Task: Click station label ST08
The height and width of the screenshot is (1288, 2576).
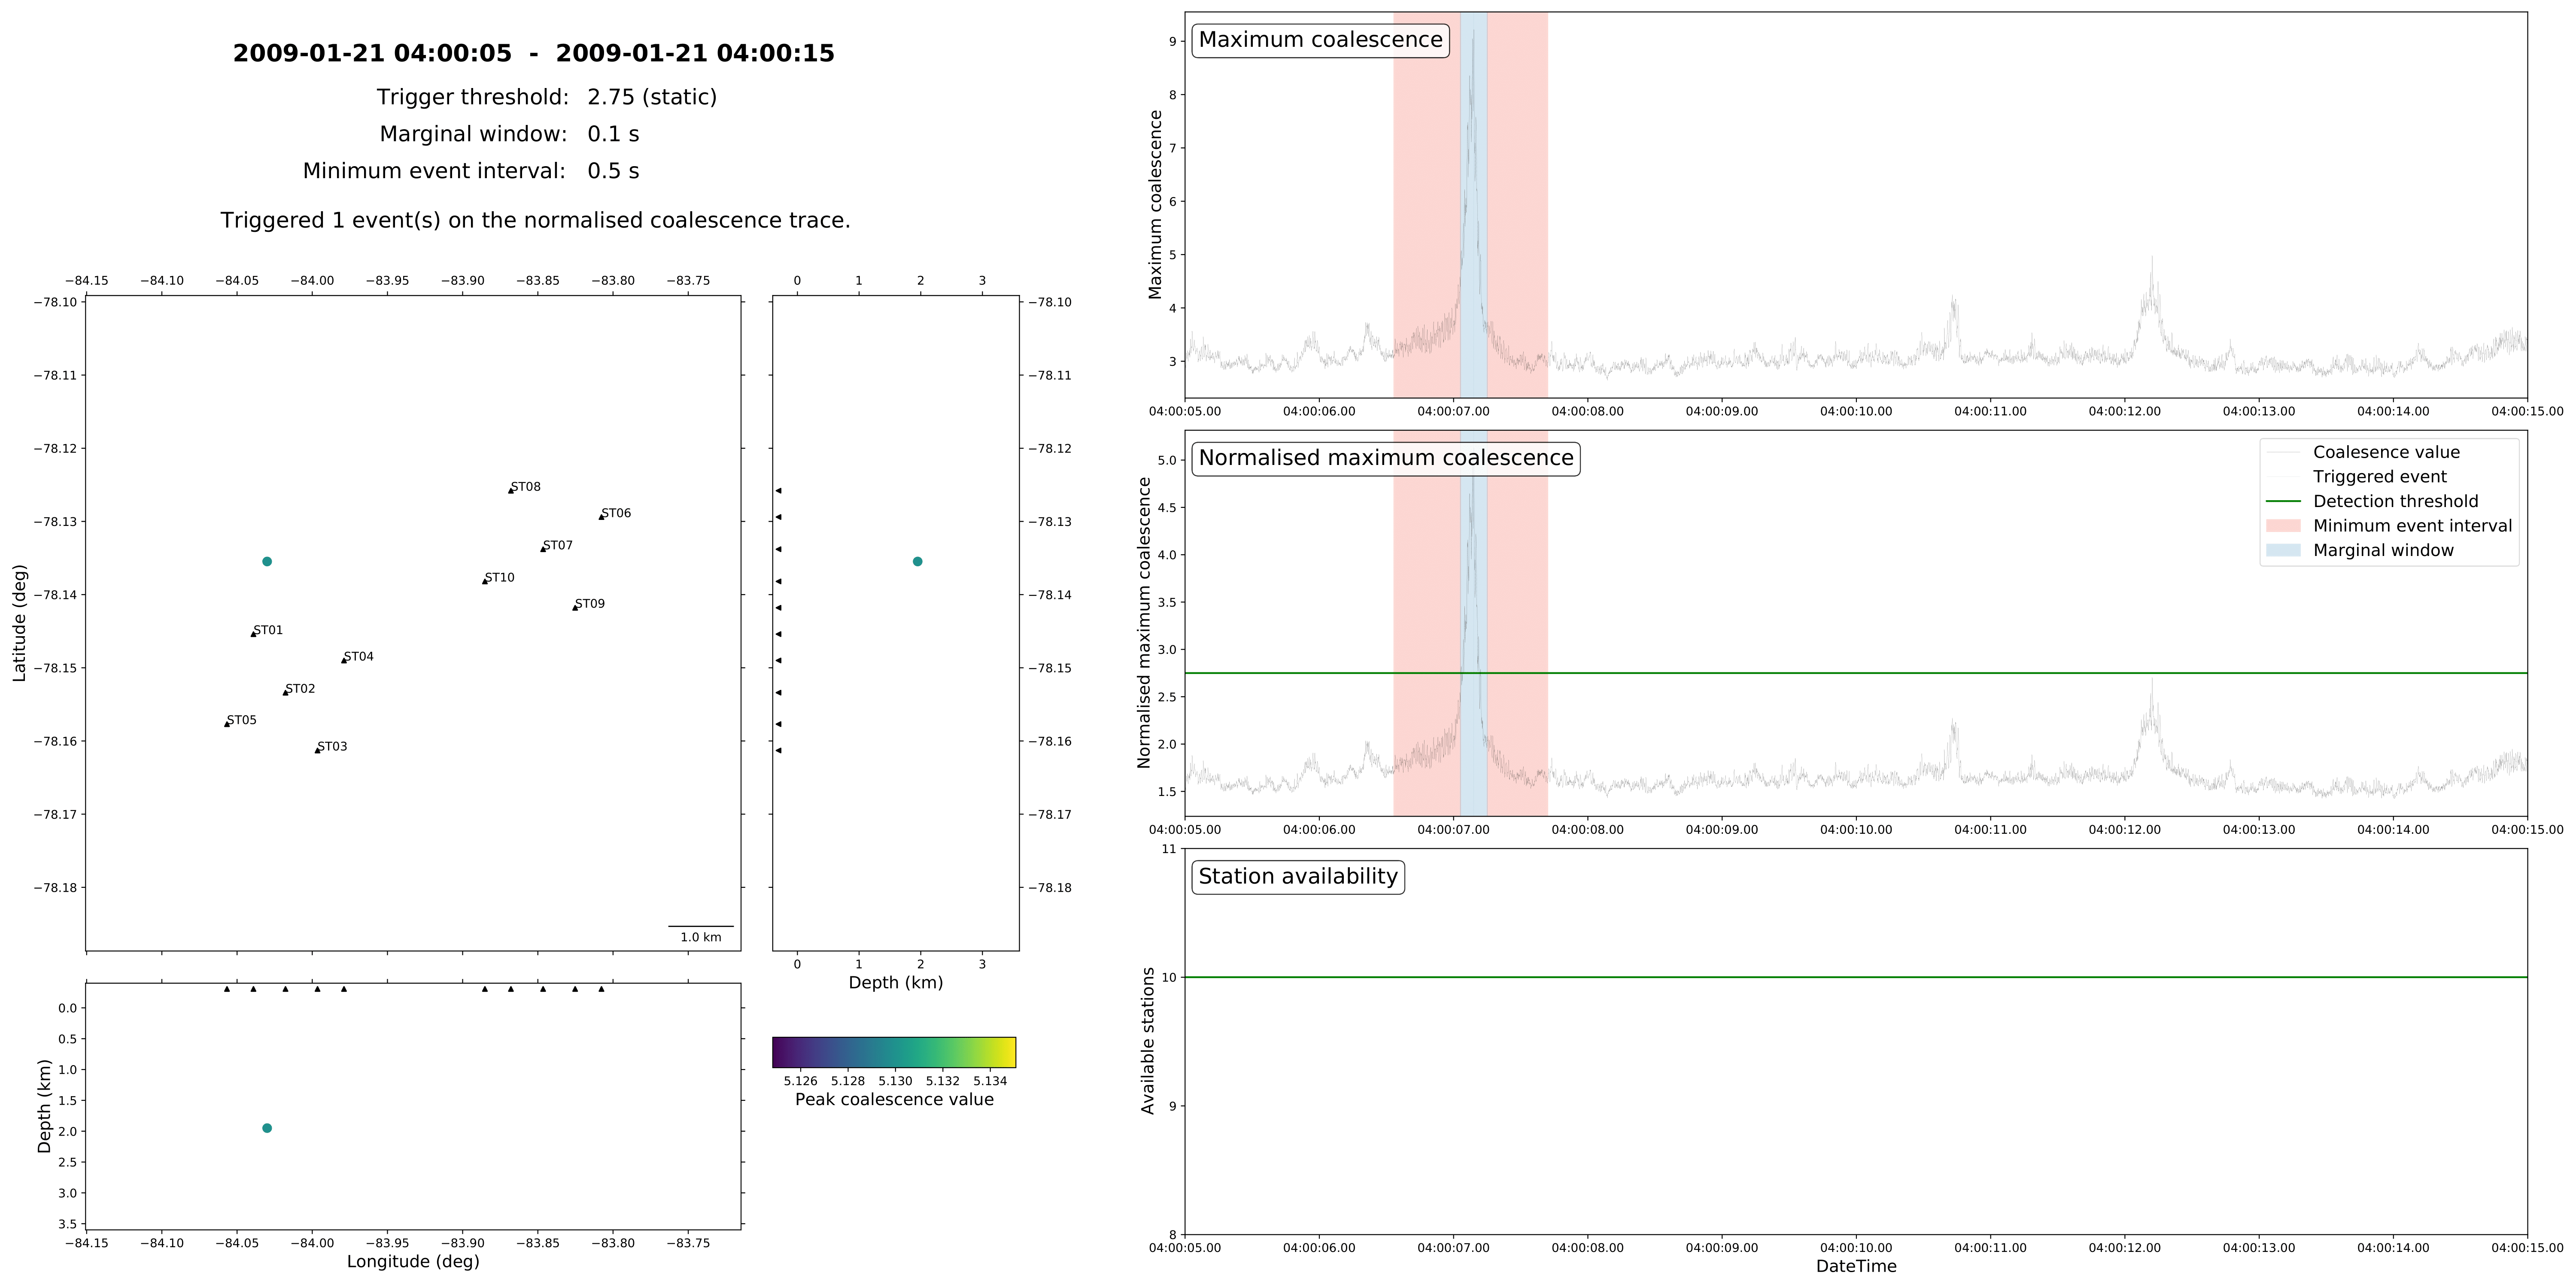Action: 525,487
